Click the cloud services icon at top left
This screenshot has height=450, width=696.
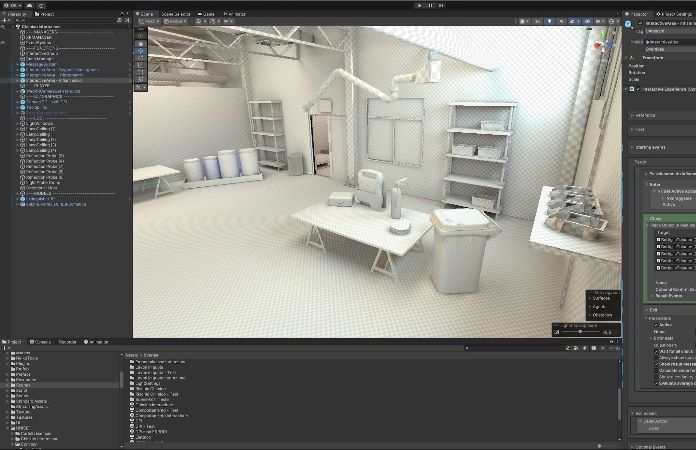coord(29,5)
